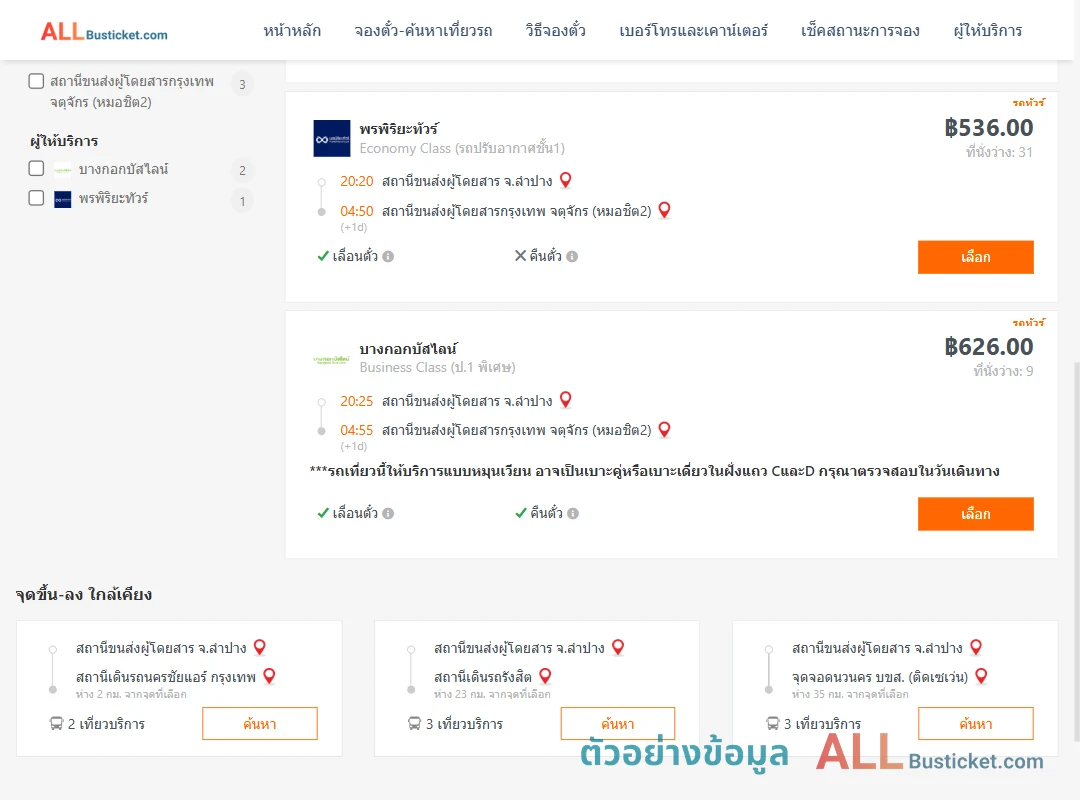Click the 20:20 departure time
1080x800 pixels.
click(356, 181)
